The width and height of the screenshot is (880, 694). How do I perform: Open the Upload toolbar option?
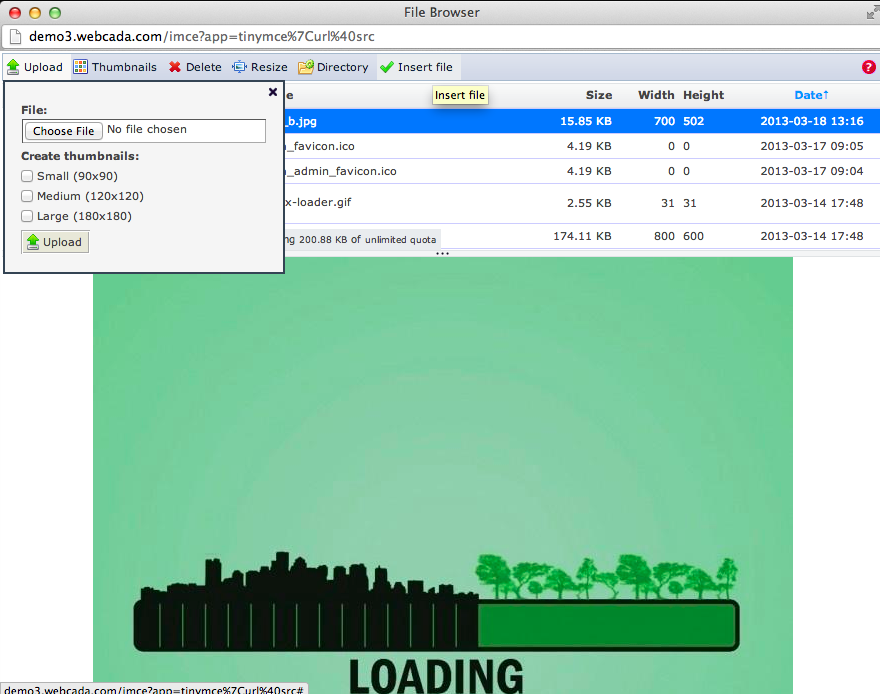[x=35, y=67]
